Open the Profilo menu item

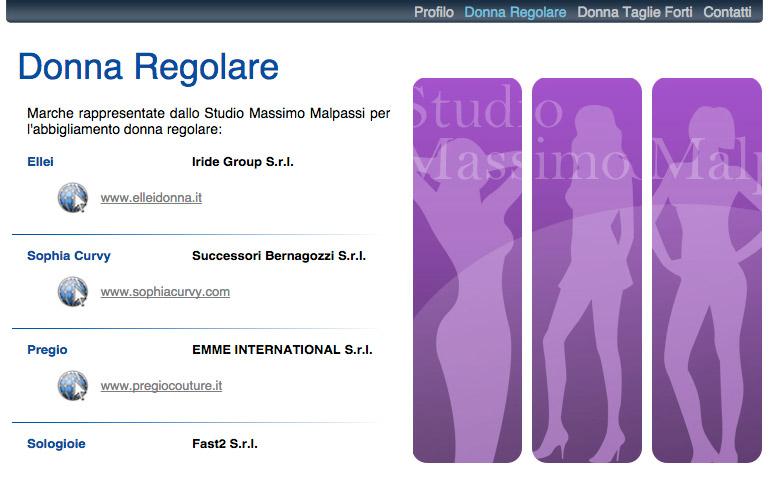pyautogui.click(x=434, y=12)
